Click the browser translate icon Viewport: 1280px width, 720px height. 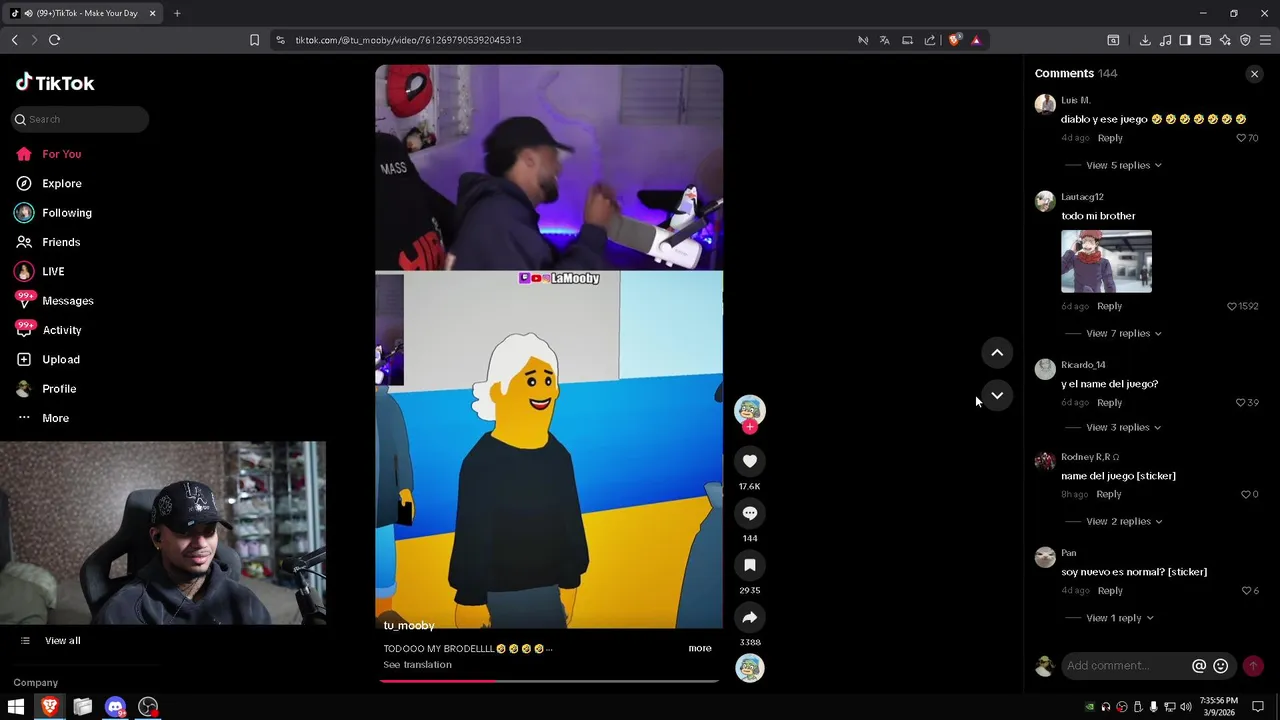coord(884,40)
